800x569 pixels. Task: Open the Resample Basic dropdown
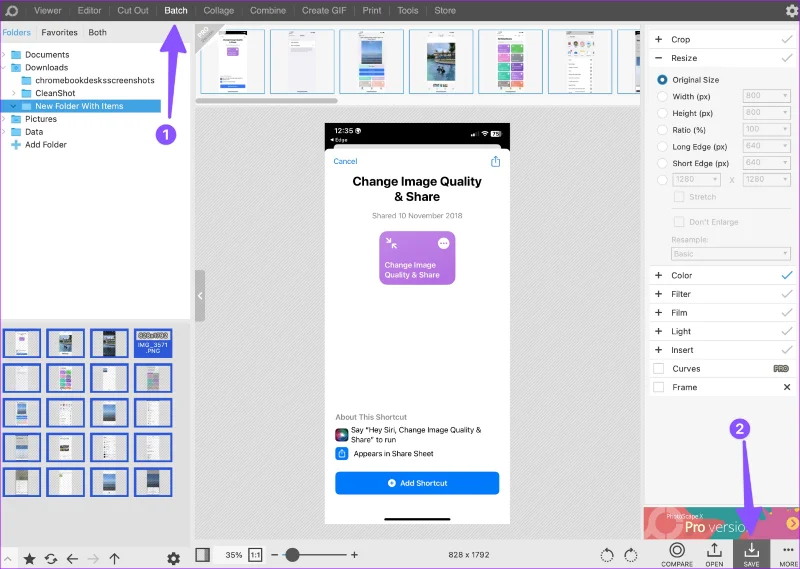point(731,254)
